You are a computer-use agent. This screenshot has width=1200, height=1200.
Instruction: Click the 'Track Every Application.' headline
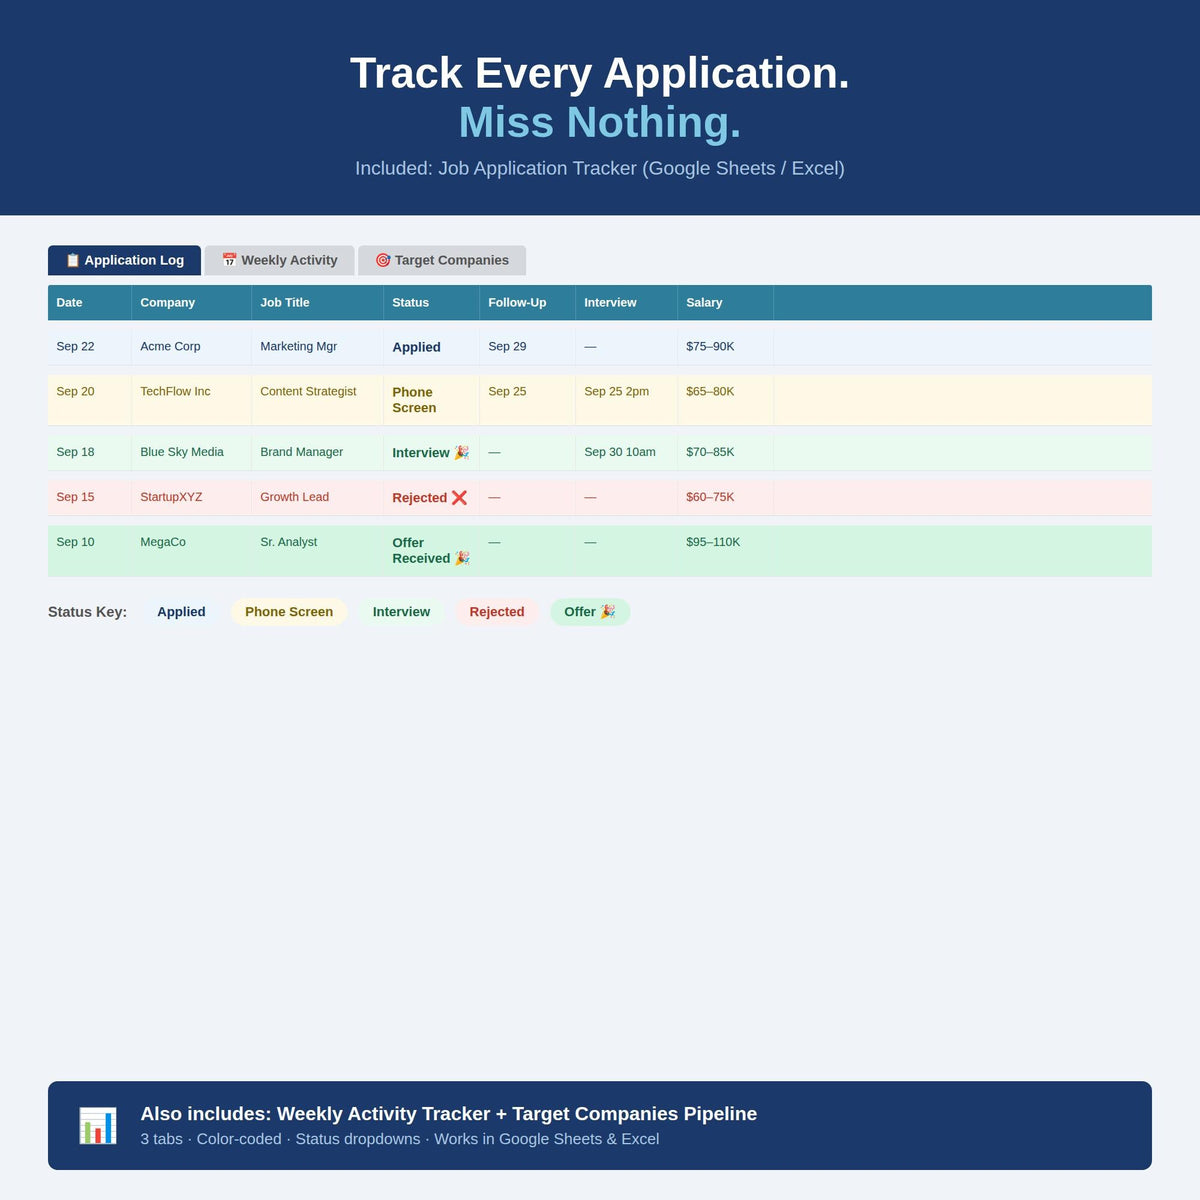(x=600, y=73)
